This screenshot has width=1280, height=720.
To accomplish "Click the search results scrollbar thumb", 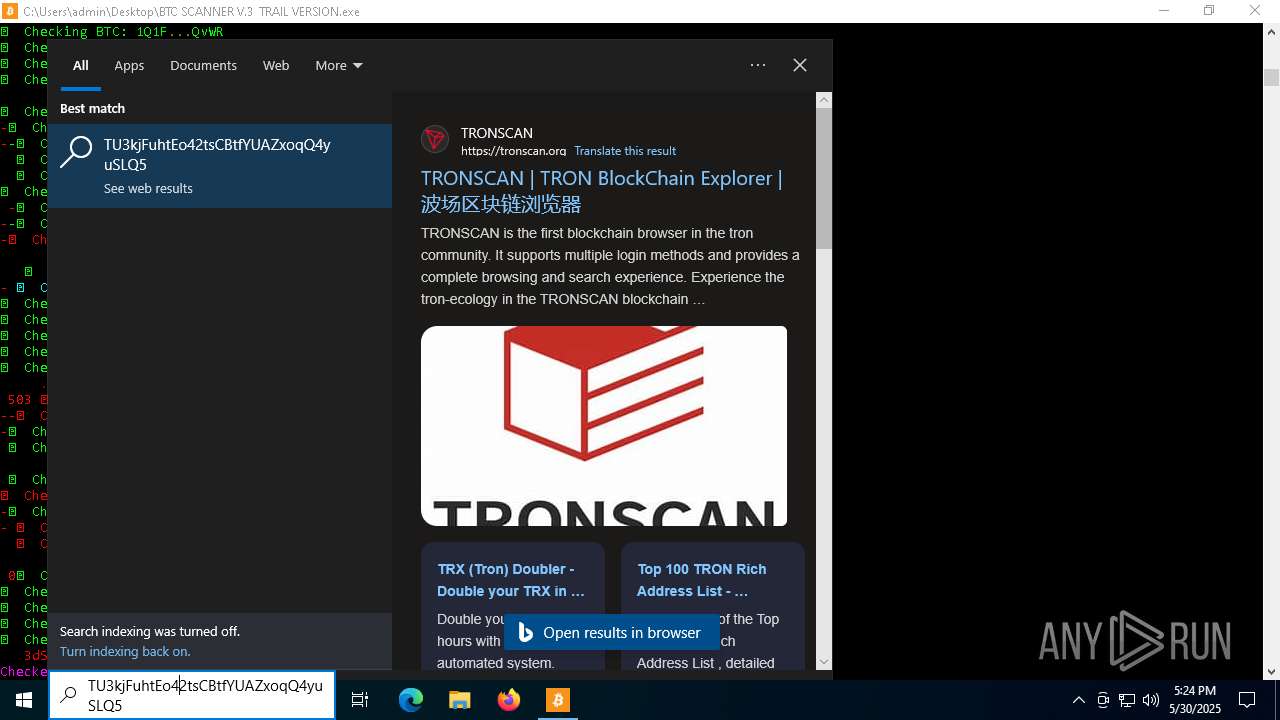I will click(824, 178).
